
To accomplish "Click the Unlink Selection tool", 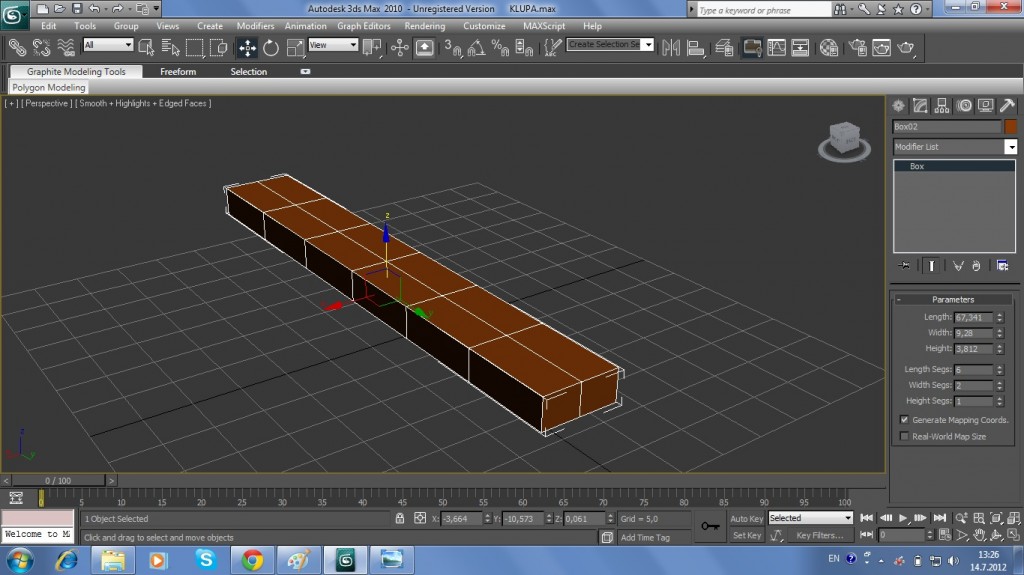I will point(42,48).
